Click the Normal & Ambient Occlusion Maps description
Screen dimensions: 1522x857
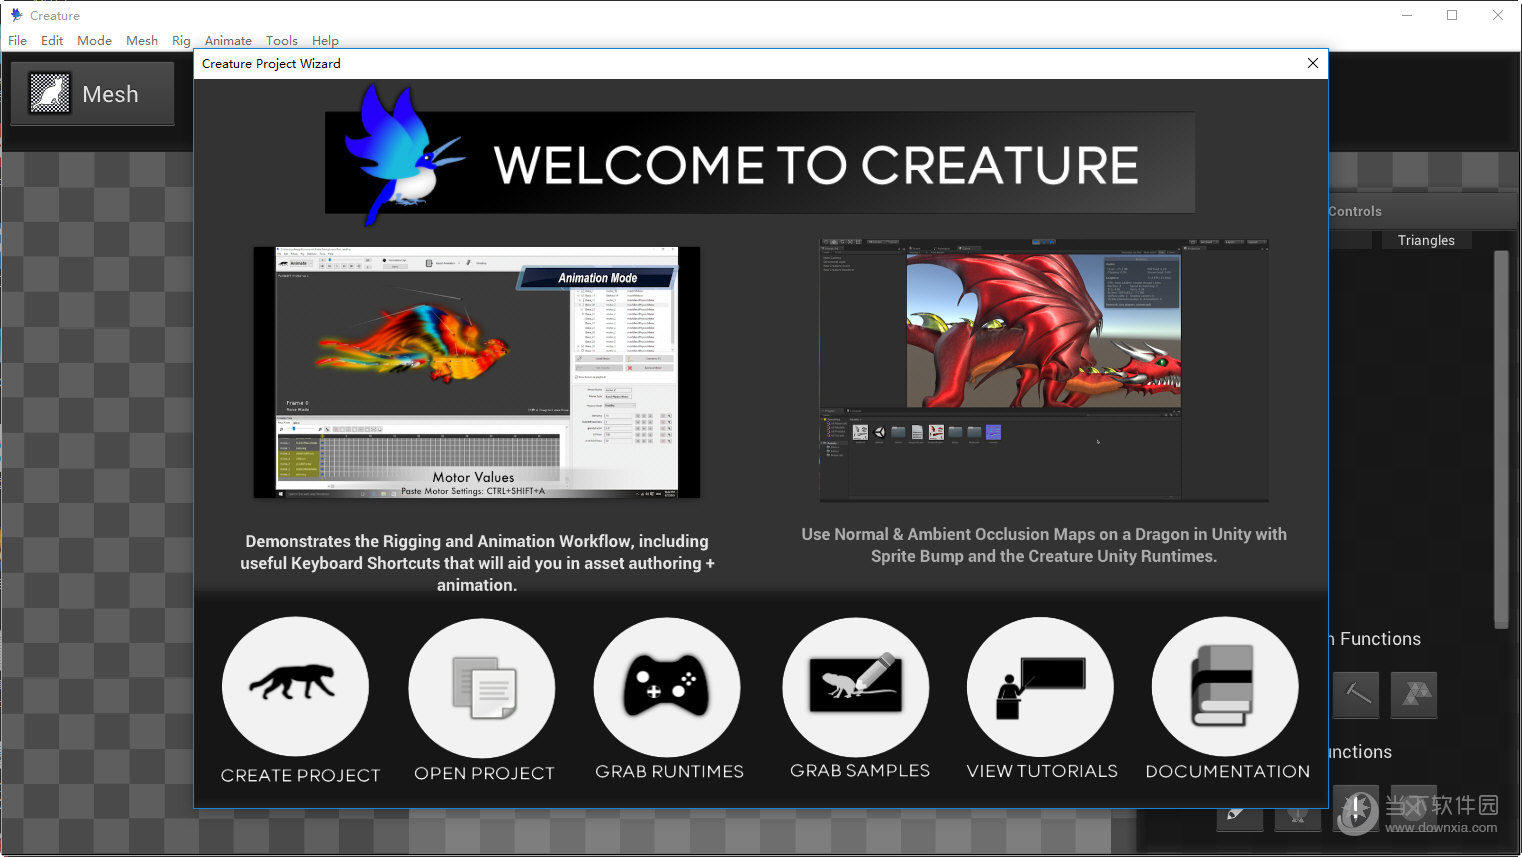pyautogui.click(x=1044, y=545)
